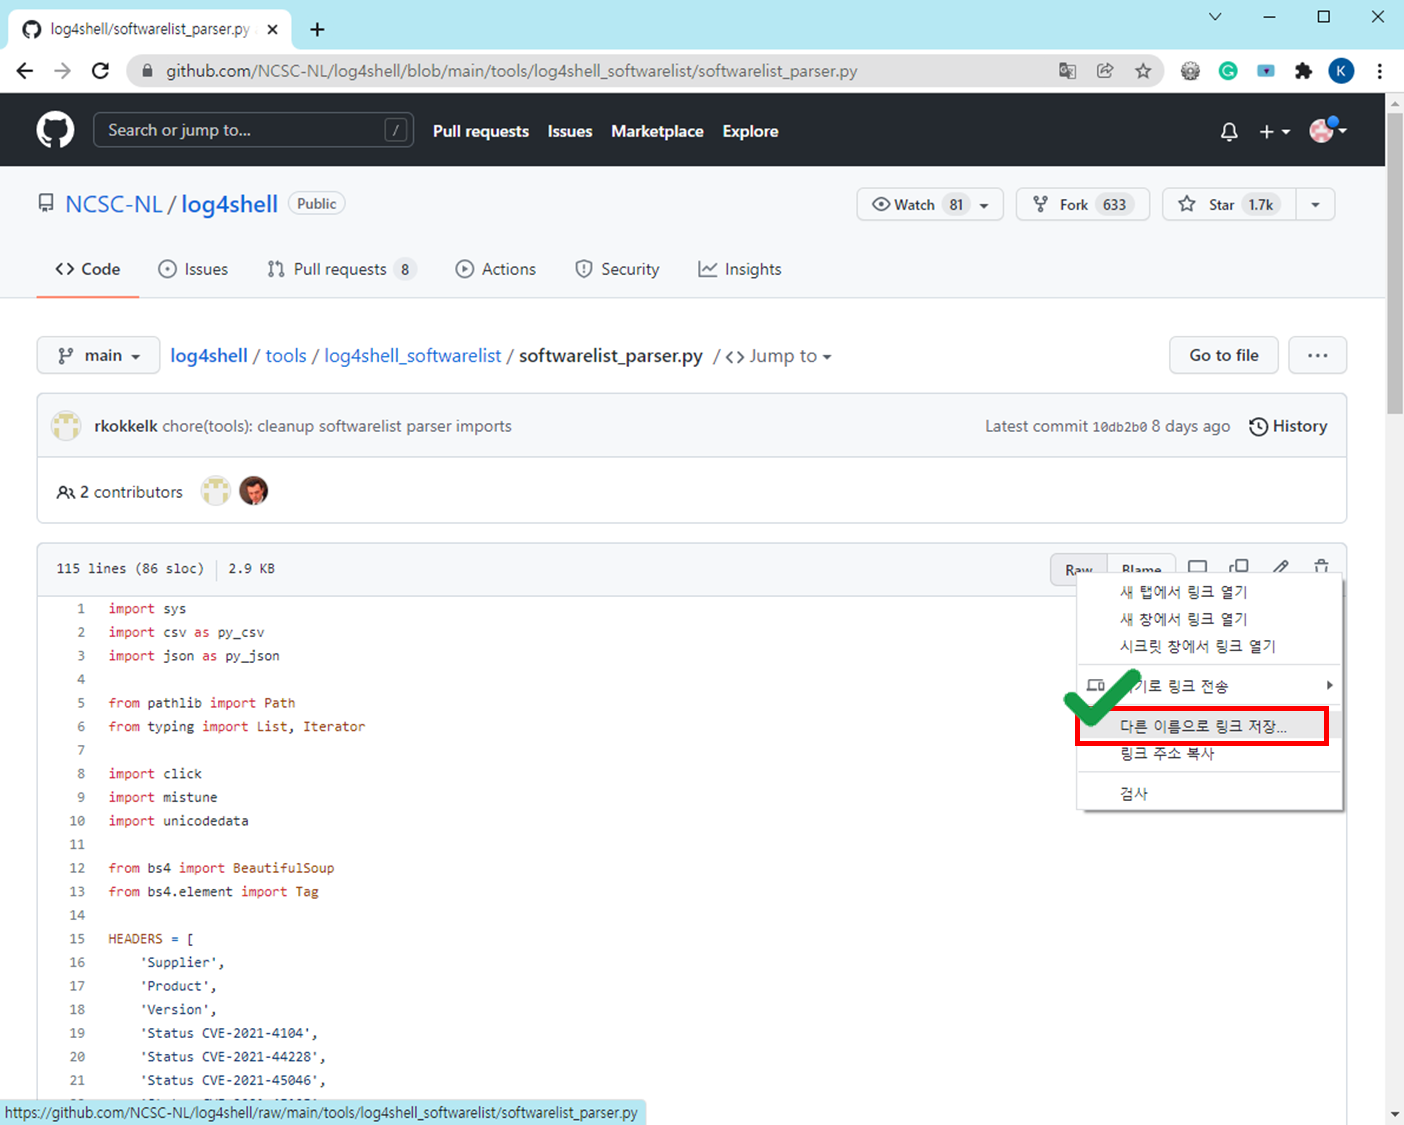Click the tools breadcrumb link
The width and height of the screenshot is (1404, 1125).
pyautogui.click(x=286, y=356)
